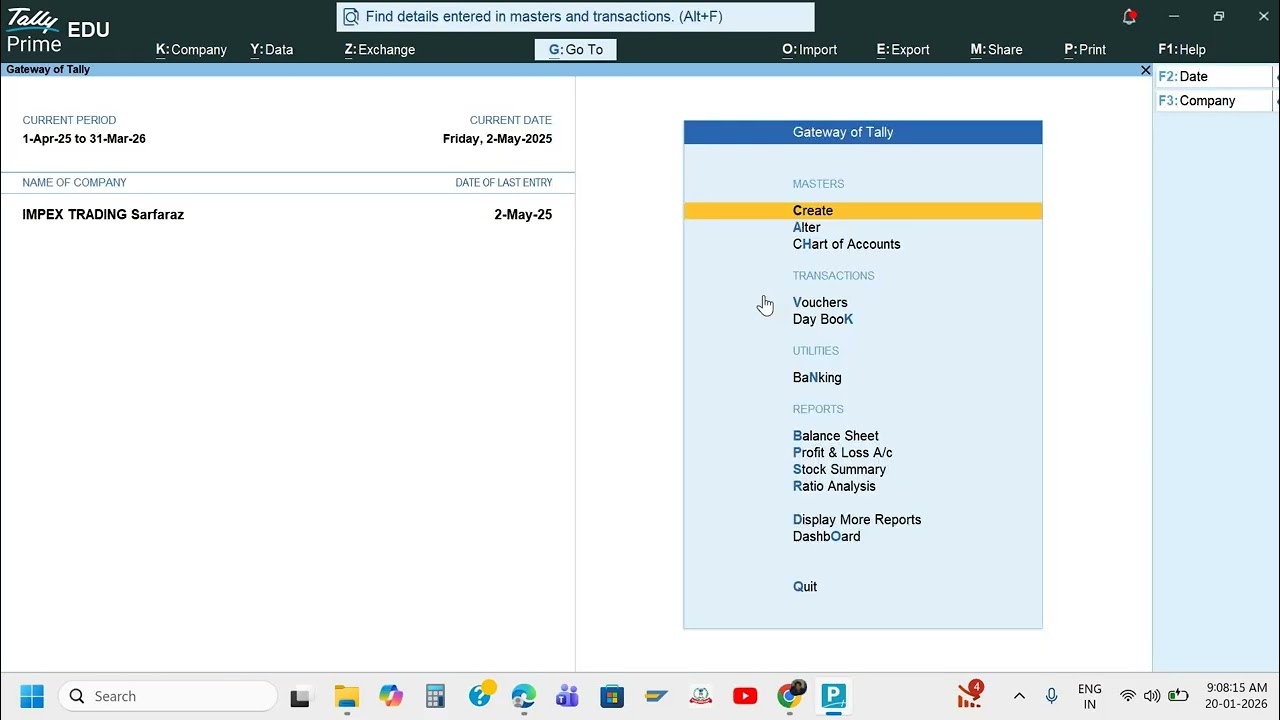
Task: Open the Y: Data menu
Action: 272,50
